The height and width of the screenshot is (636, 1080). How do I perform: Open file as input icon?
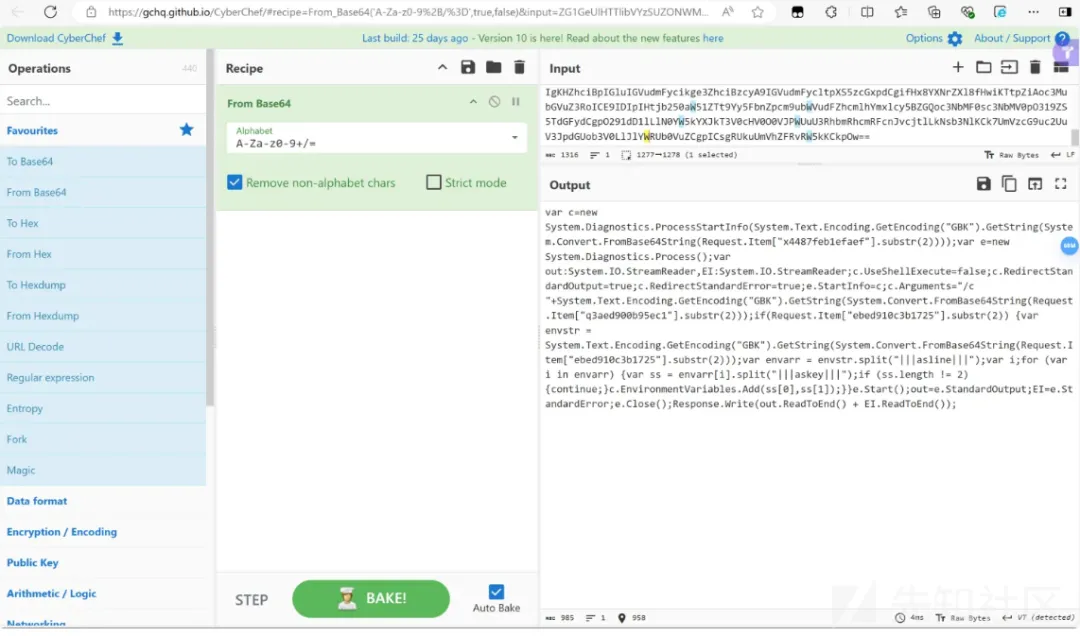tap(1009, 67)
